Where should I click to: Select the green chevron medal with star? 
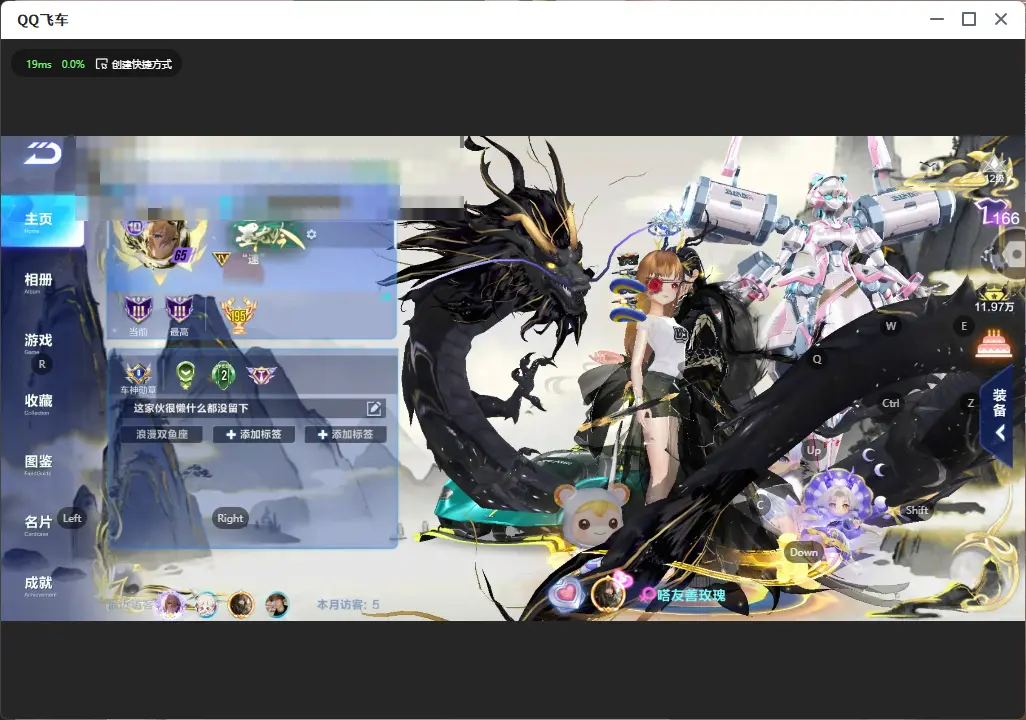186,374
